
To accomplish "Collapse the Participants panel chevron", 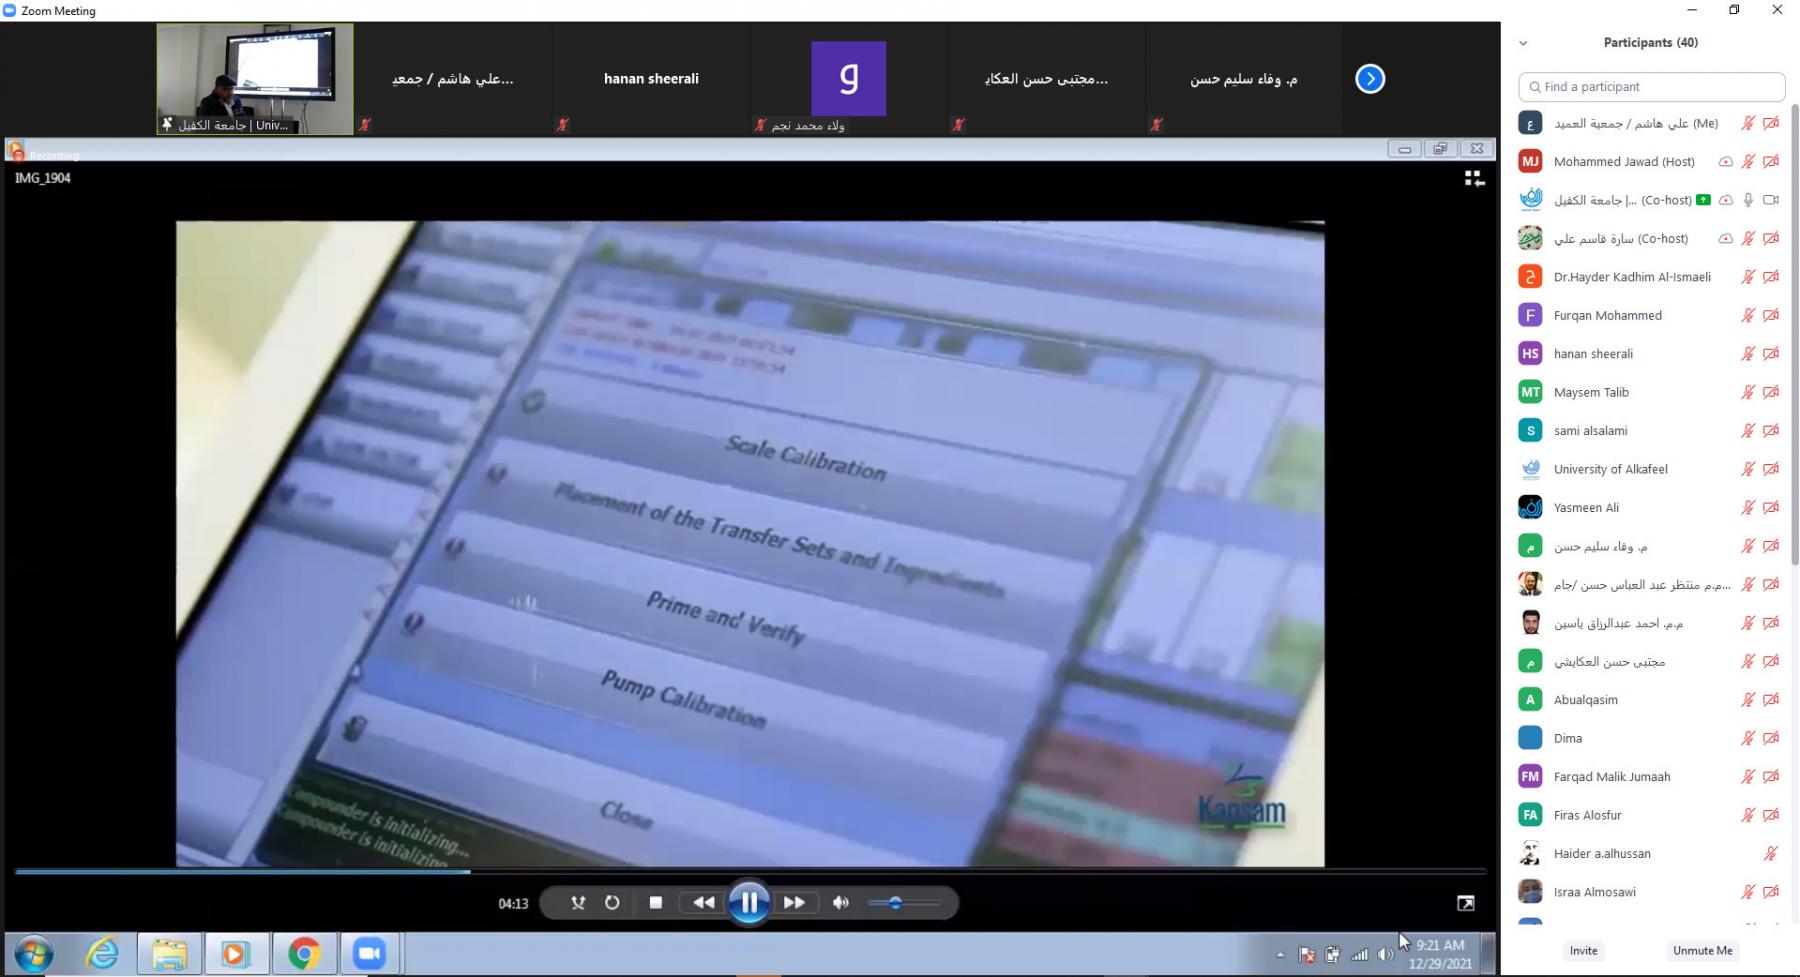I will click(1523, 43).
